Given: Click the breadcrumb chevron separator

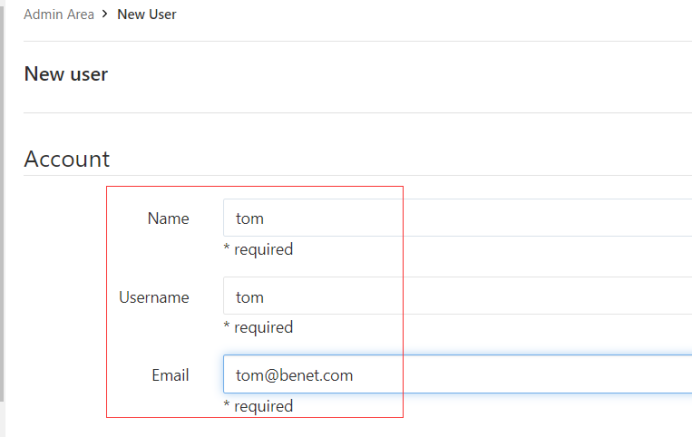Looking at the screenshot, I should pos(105,15).
